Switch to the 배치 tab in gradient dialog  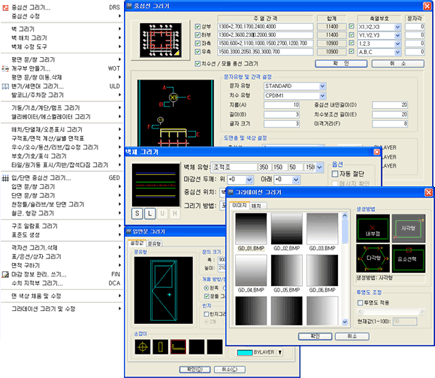256,206
